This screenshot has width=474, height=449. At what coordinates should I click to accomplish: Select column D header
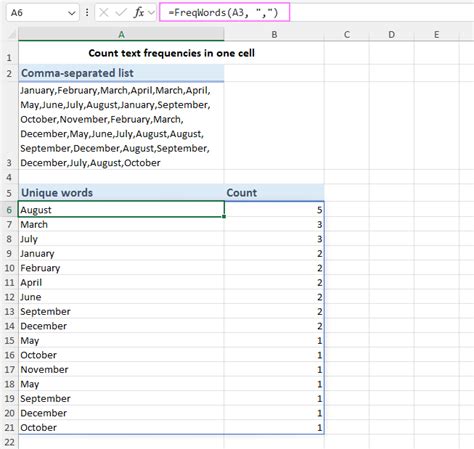tap(391, 34)
